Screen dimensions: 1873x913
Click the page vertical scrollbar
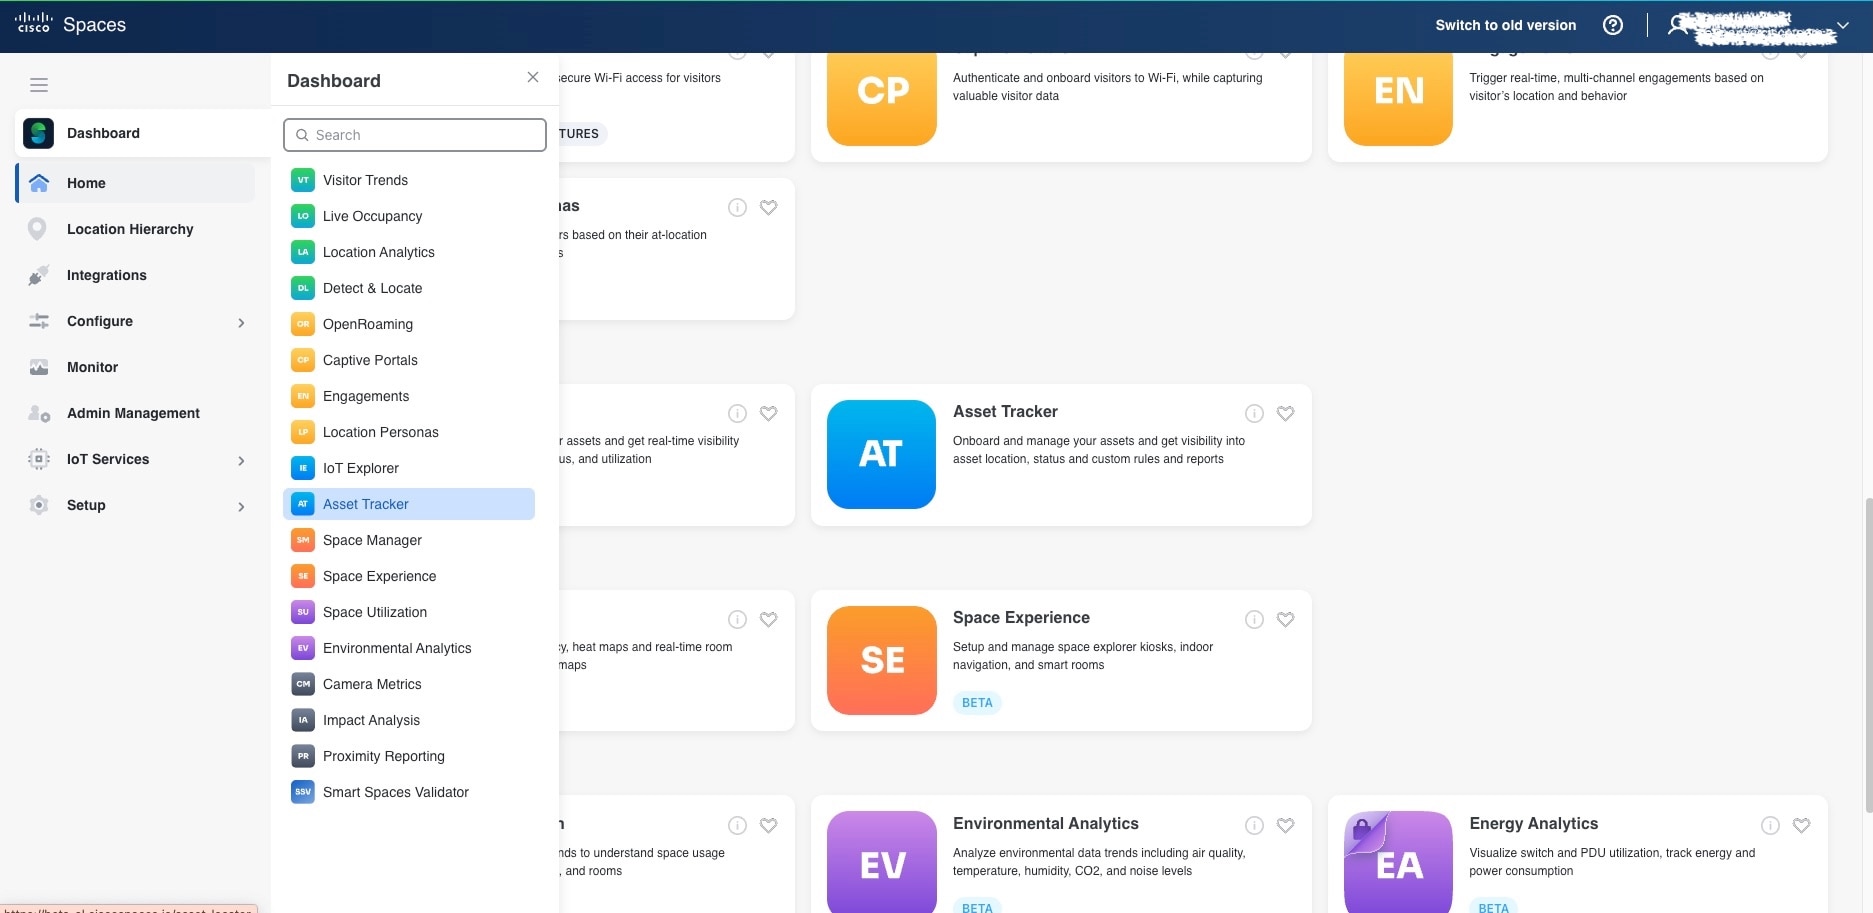(1868, 655)
